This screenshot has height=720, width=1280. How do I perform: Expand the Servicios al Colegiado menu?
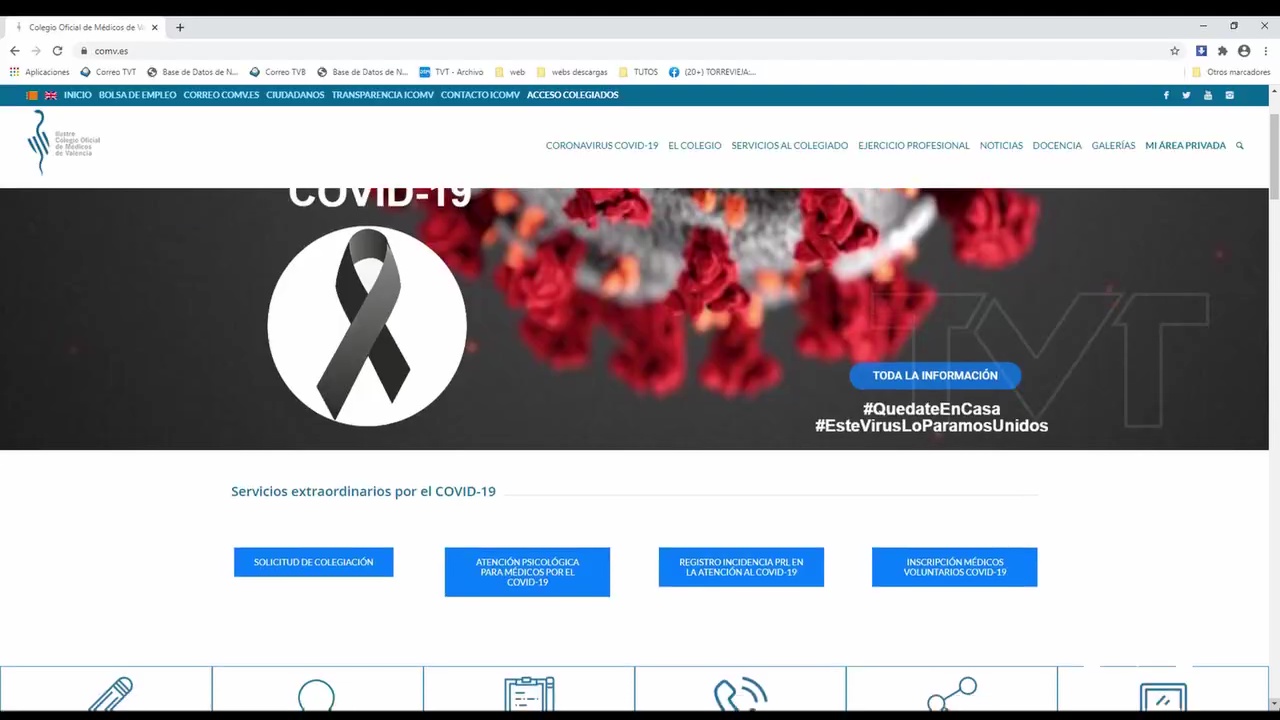(x=789, y=146)
